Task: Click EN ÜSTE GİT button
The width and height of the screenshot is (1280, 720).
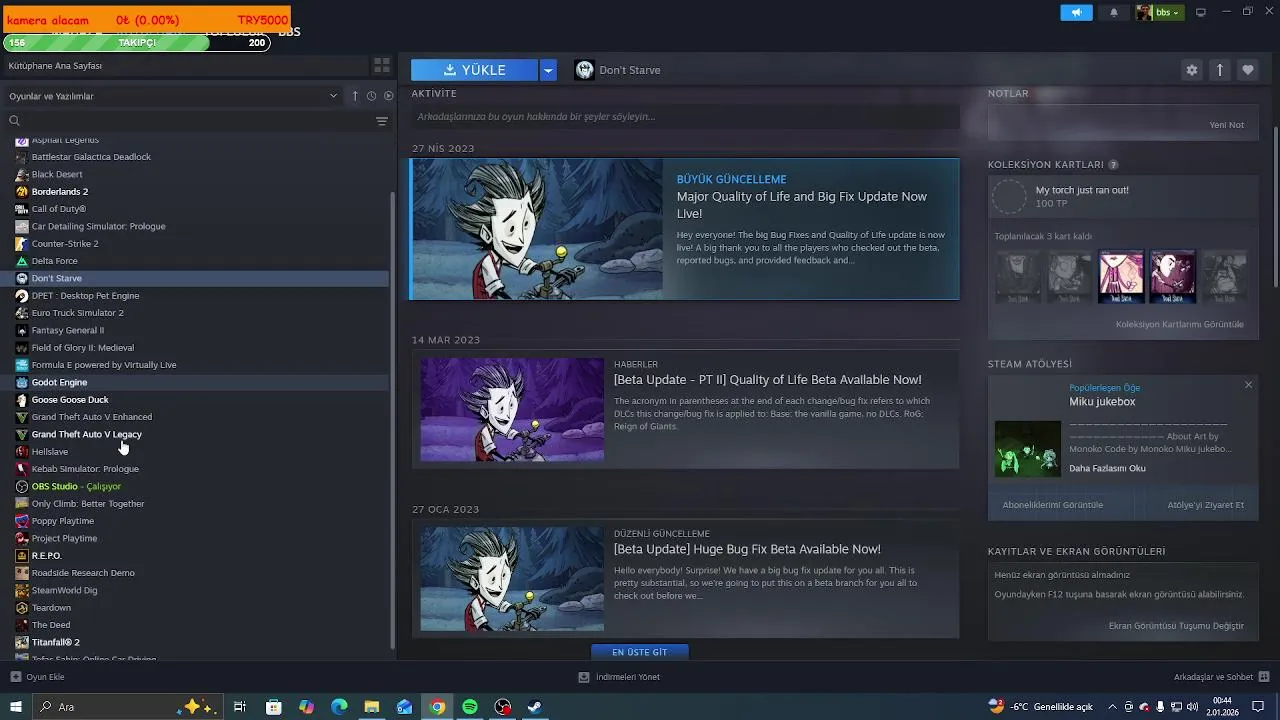Action: coord(640,652)
